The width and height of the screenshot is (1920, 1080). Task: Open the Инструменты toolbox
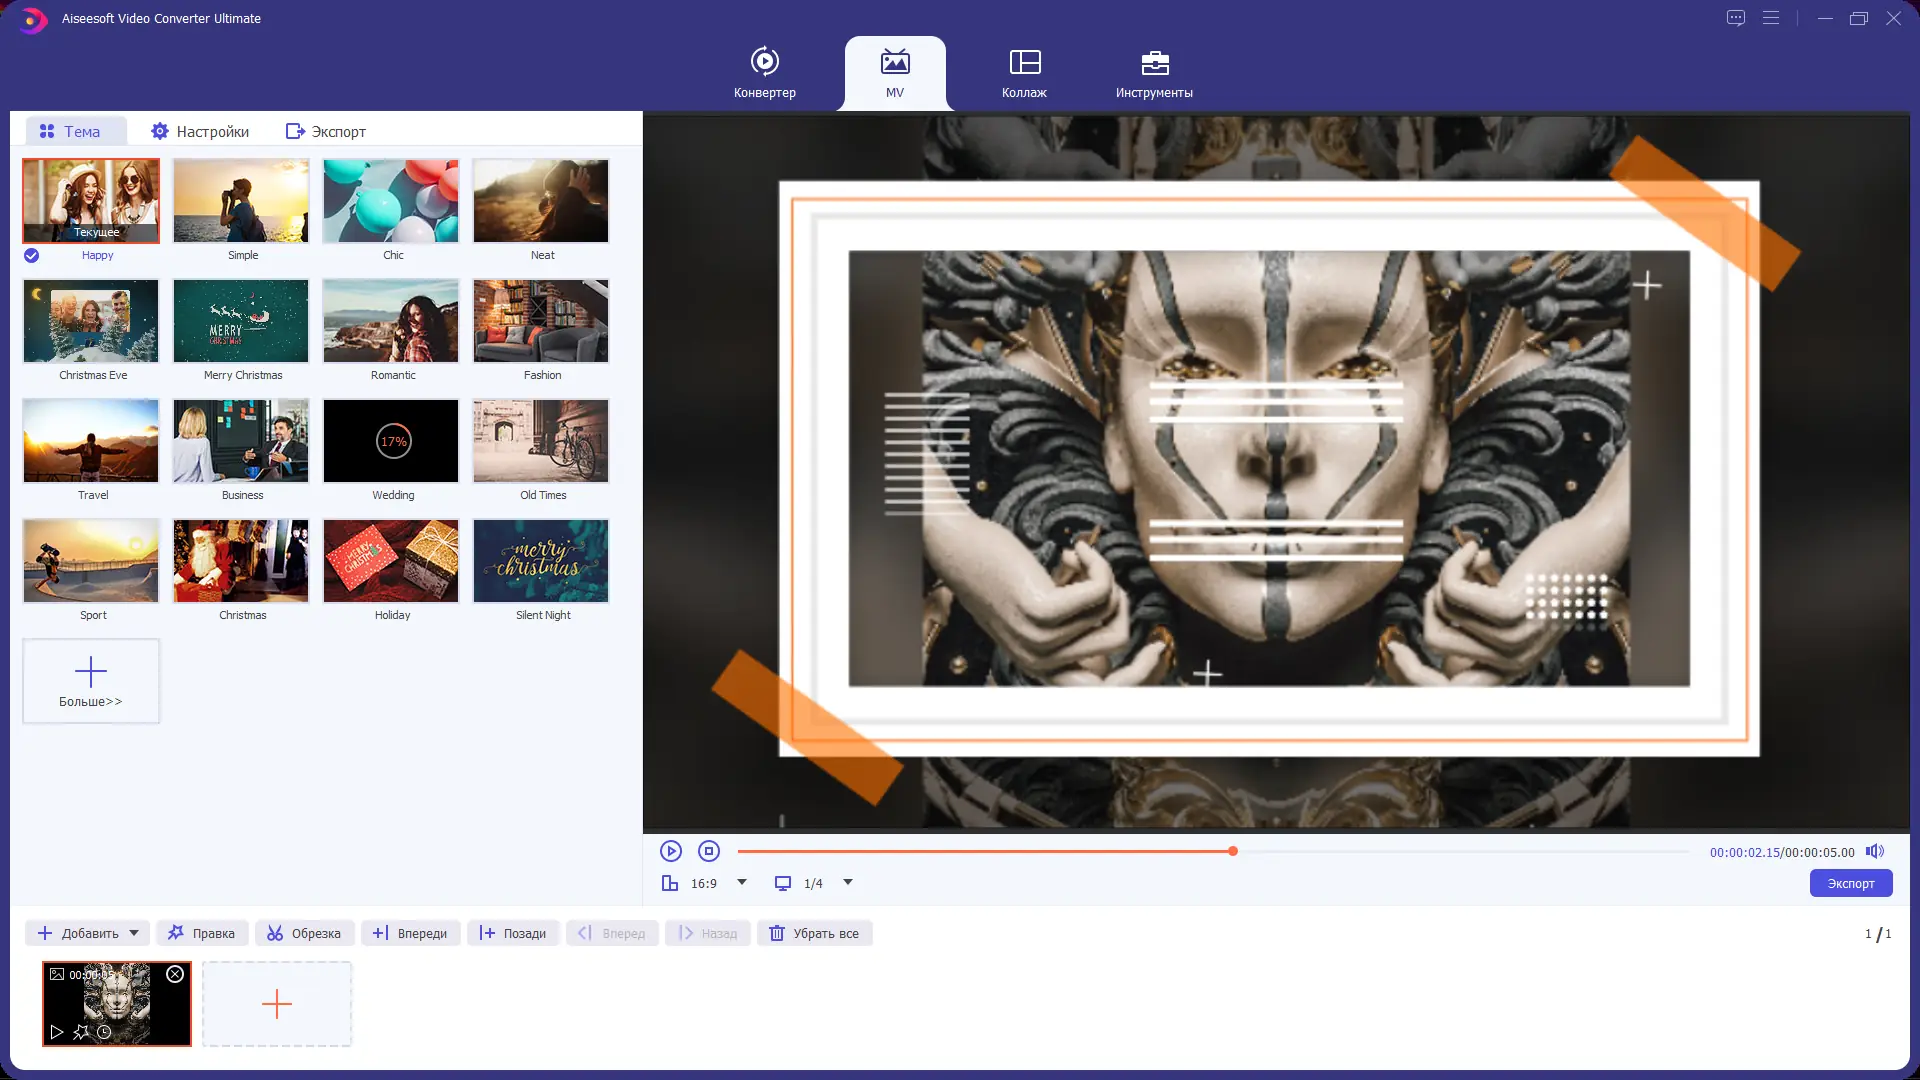pos(1154,73)
